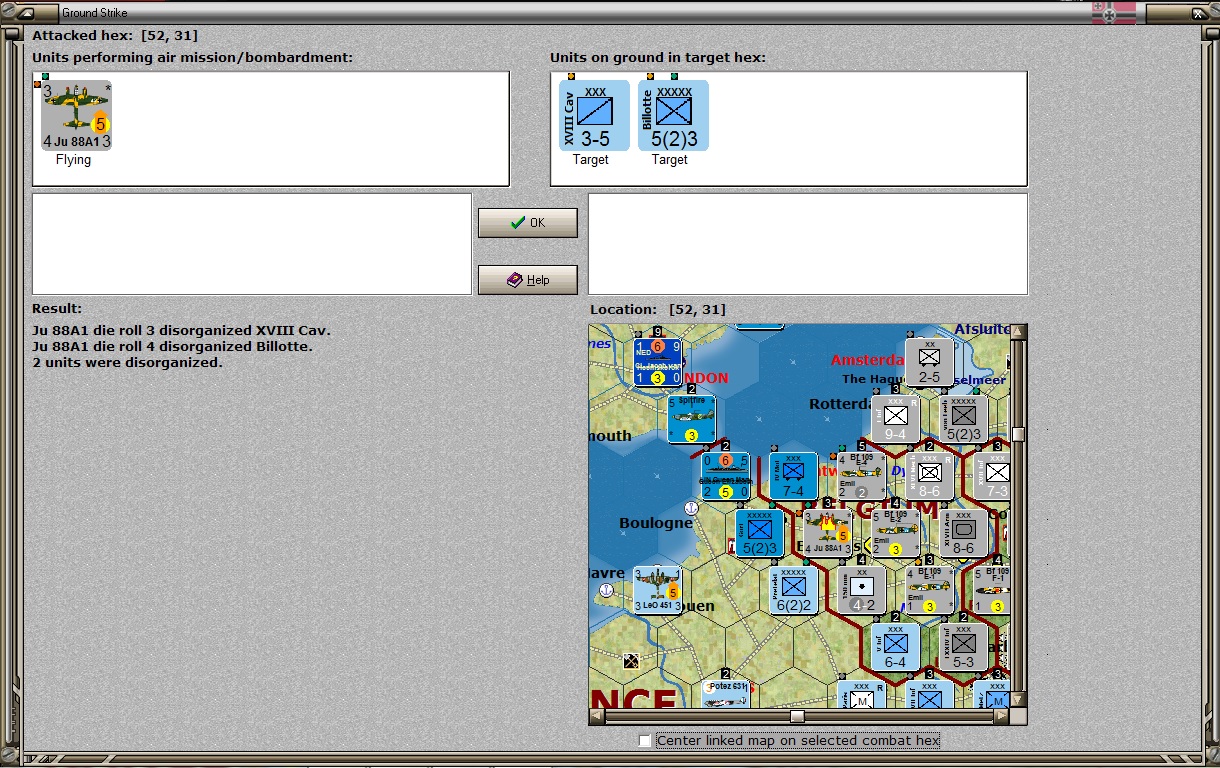
Task: Click the grey 5(2)3 army counter near Rotterdam
Action: point(964,419)
